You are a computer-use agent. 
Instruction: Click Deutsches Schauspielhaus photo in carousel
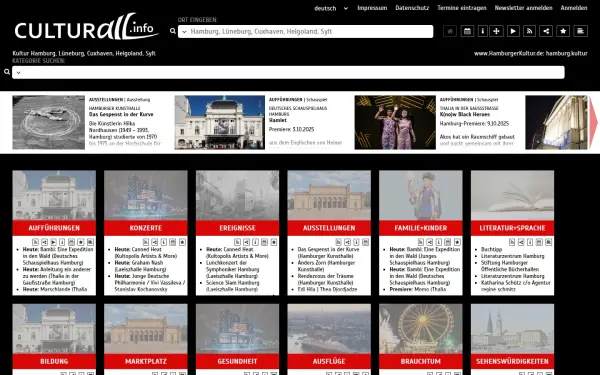pos(220,122)
